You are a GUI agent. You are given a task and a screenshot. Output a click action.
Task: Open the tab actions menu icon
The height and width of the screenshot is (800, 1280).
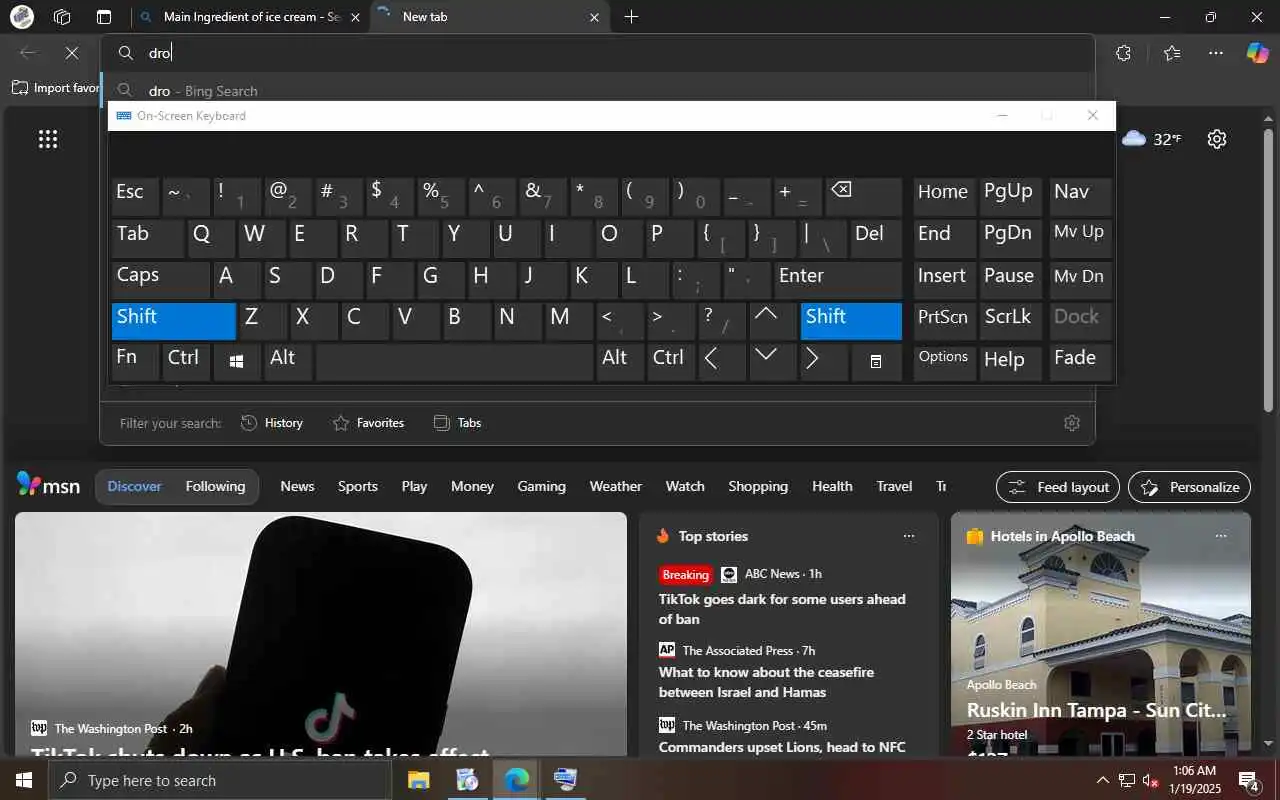(104, 17)
